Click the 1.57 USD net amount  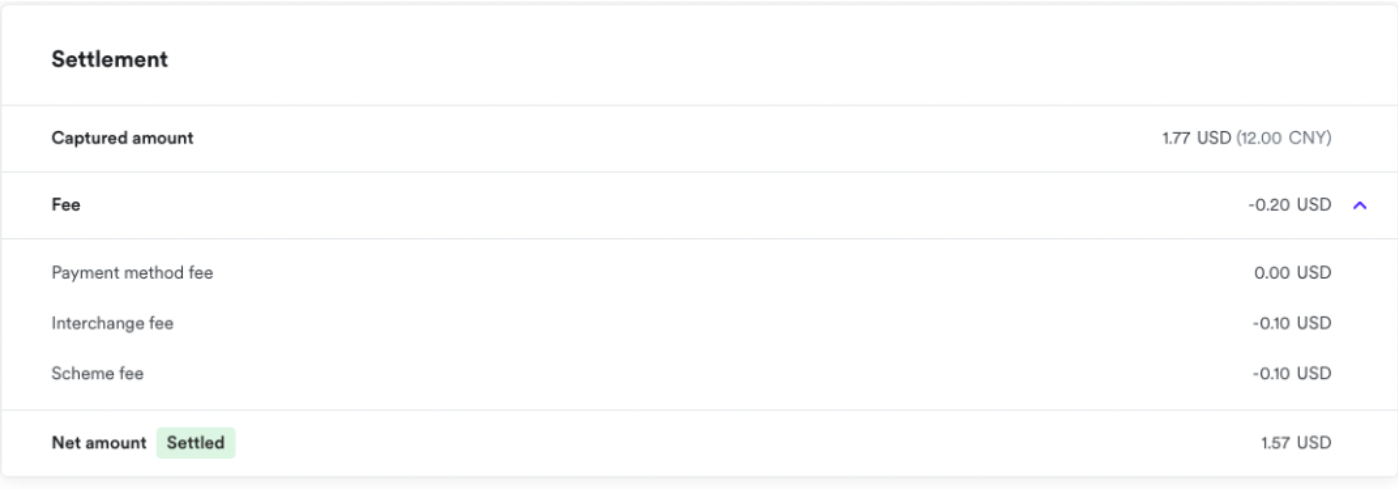pos(1295,442)
